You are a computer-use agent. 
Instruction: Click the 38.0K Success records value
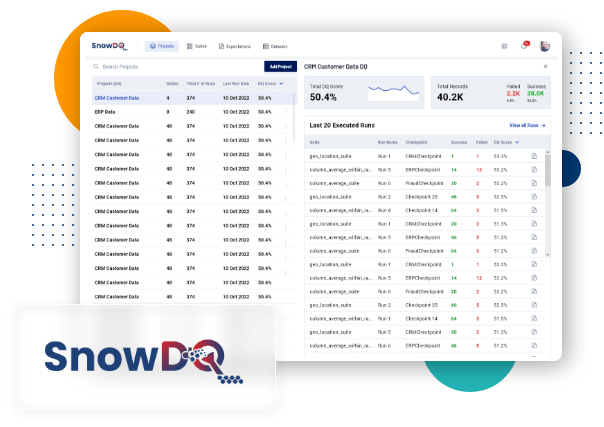(535, 94)
